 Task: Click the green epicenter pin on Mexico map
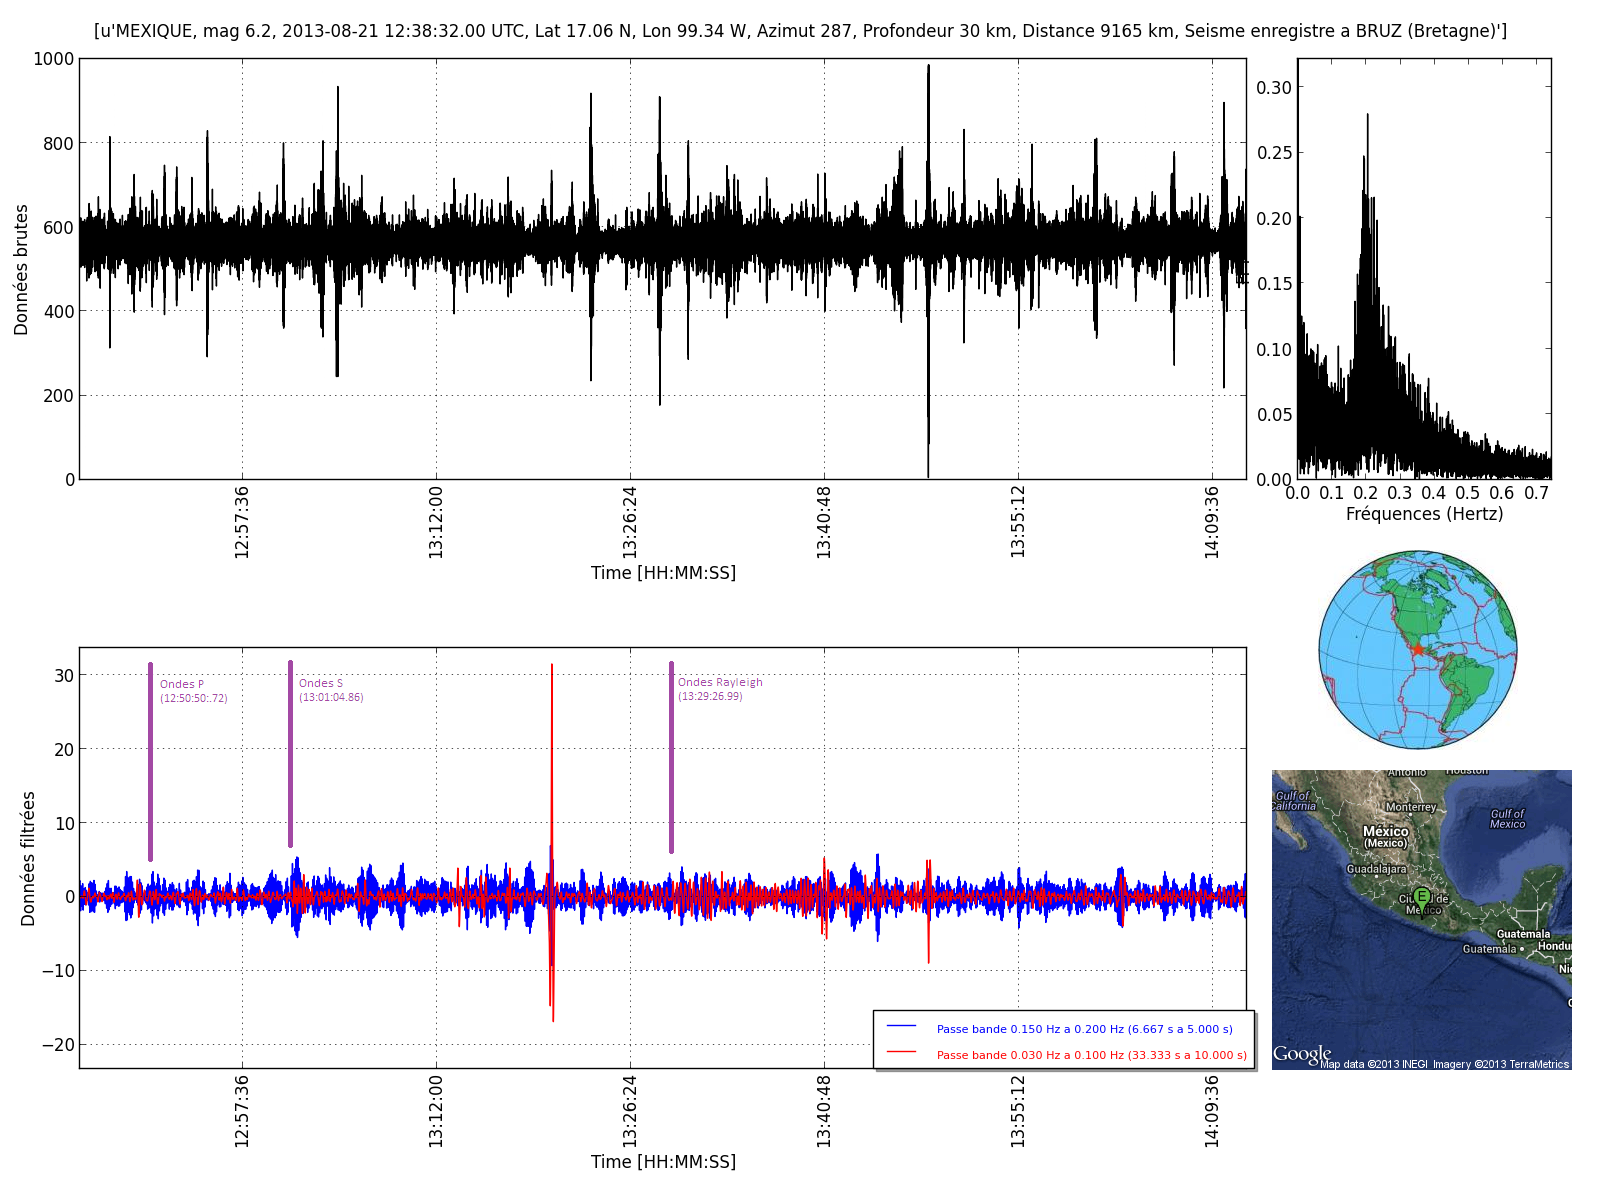click(1421, 896)
